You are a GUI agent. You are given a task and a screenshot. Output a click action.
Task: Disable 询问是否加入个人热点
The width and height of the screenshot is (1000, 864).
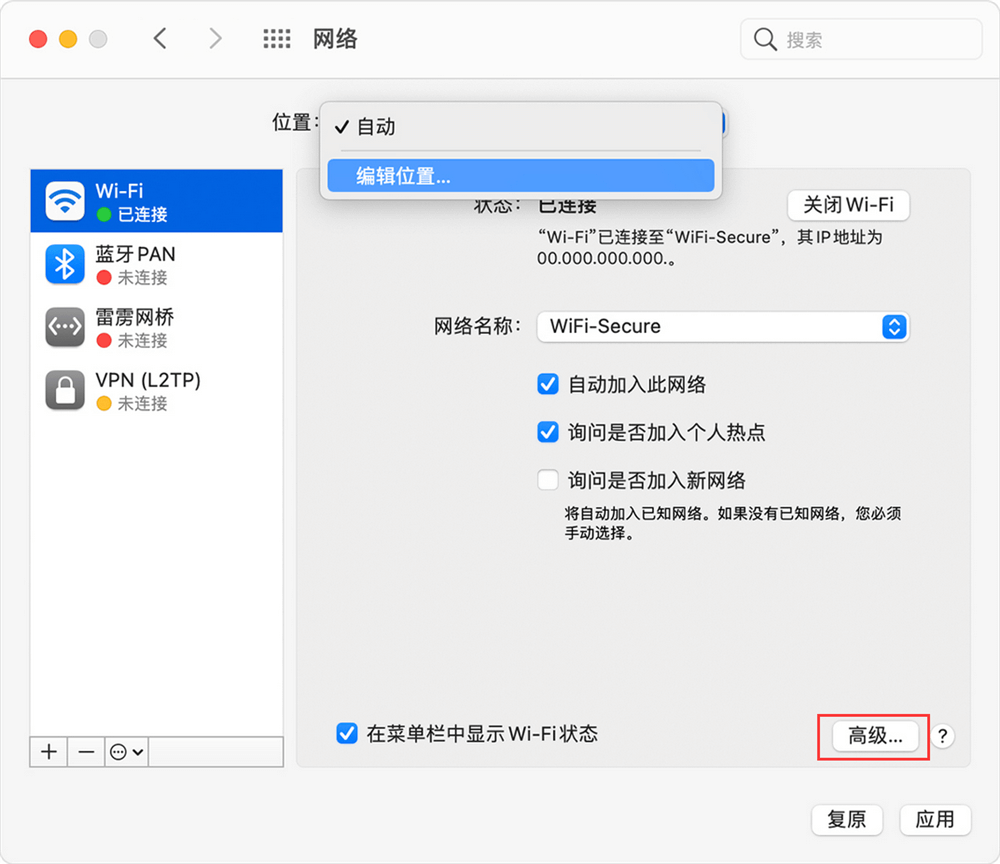pyautogui.click(x=548, y=432)
